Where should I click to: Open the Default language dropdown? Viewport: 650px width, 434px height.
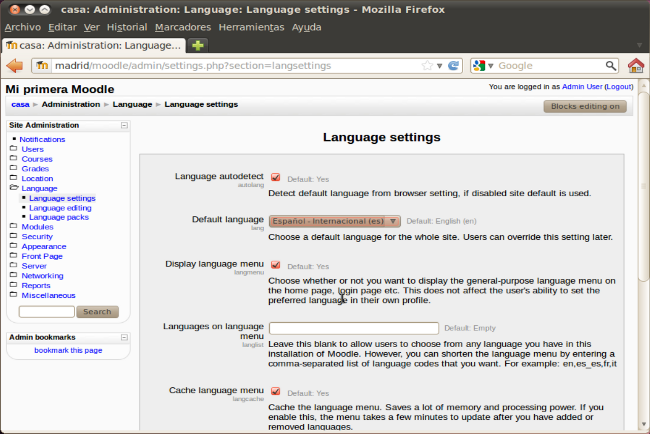(x=335, y=221)
